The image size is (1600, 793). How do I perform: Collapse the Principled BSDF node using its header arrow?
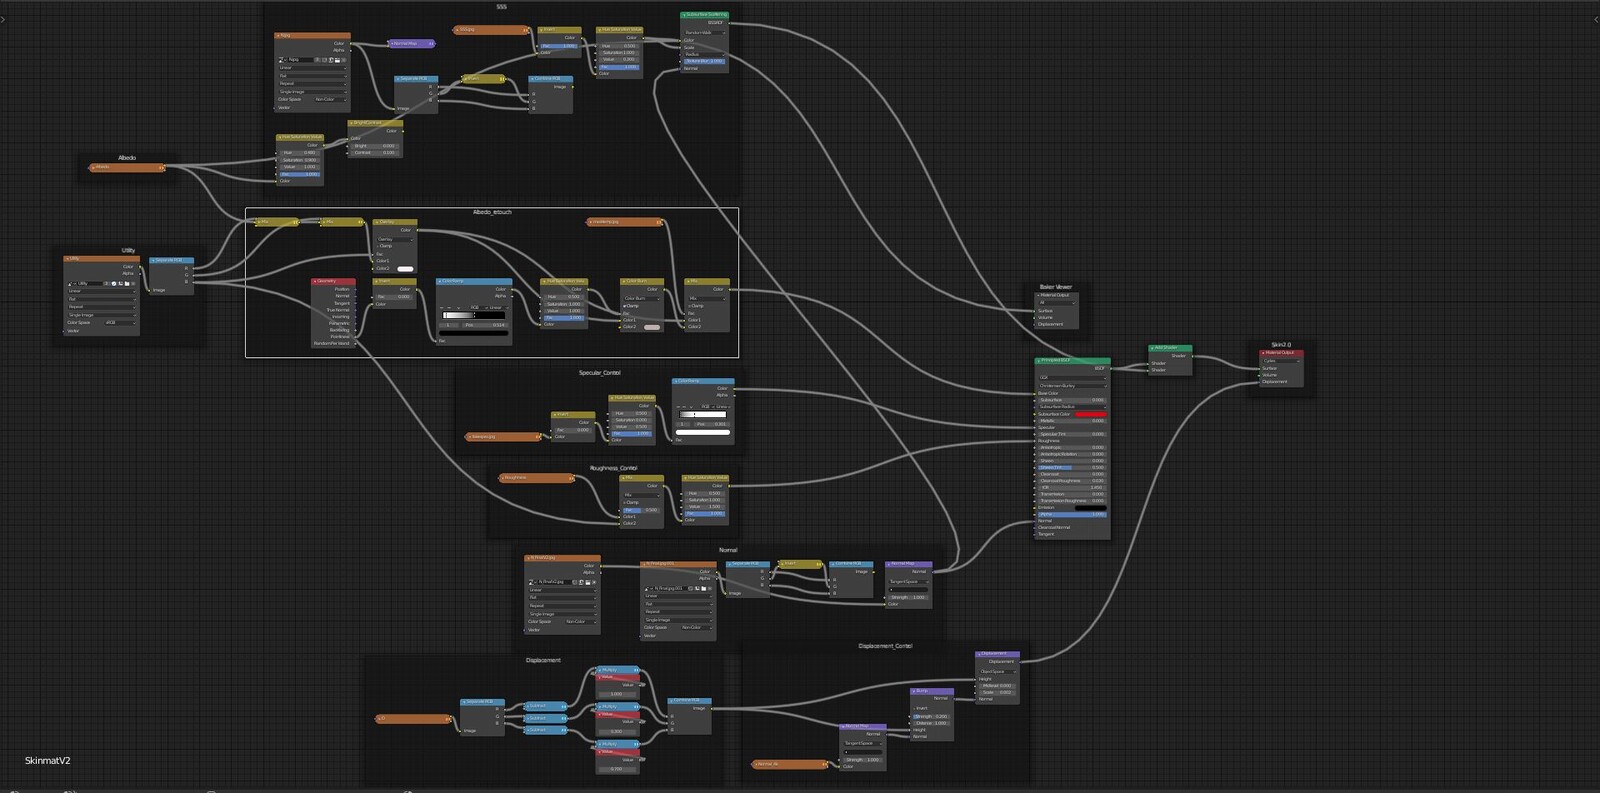click(x=1039, y=360)
